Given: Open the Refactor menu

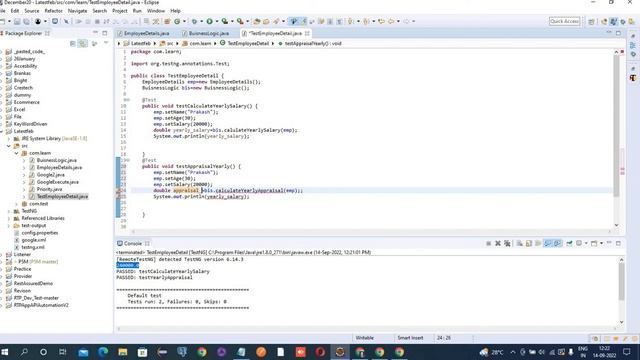Looking at the screenshot, I should tap(53, 11).
